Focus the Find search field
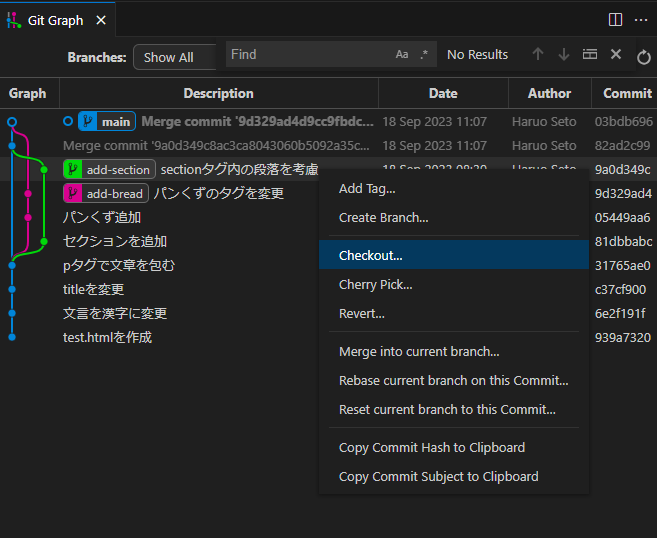 tap(308, 54)
